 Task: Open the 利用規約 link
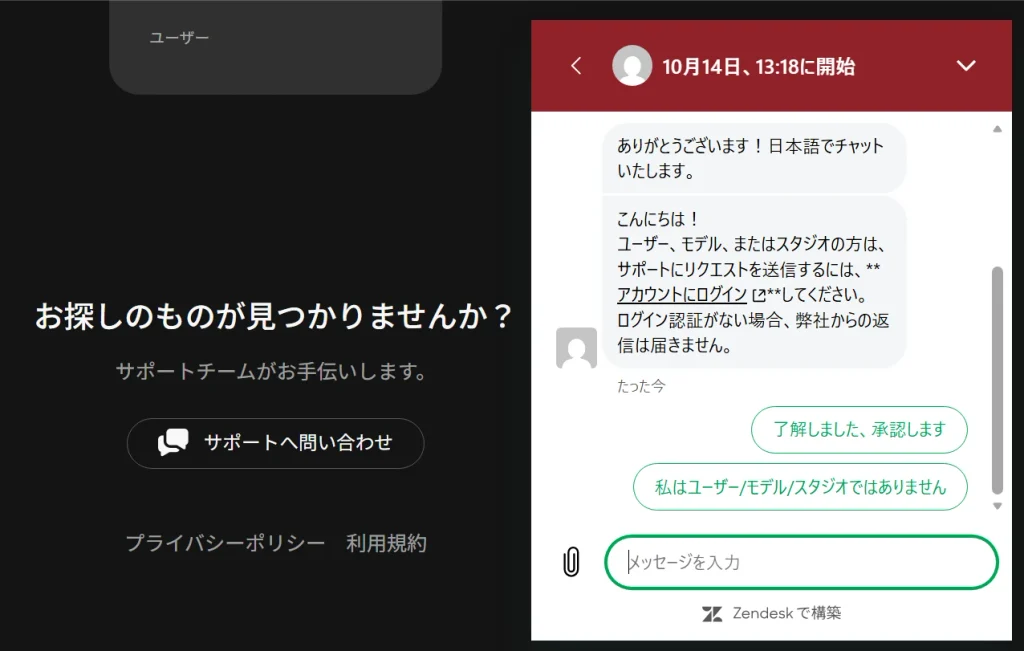coord(386,543)
